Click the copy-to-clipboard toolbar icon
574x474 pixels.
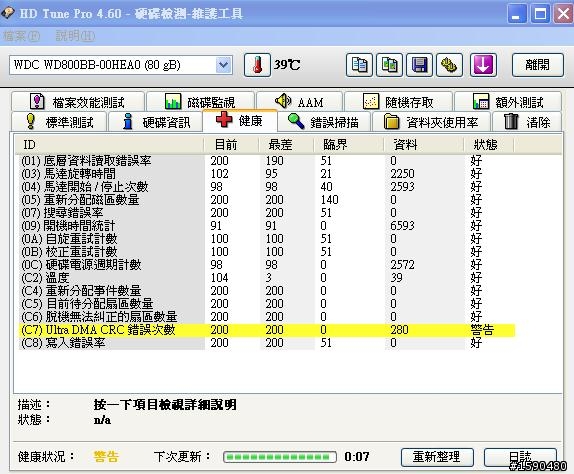coord(359,65)
